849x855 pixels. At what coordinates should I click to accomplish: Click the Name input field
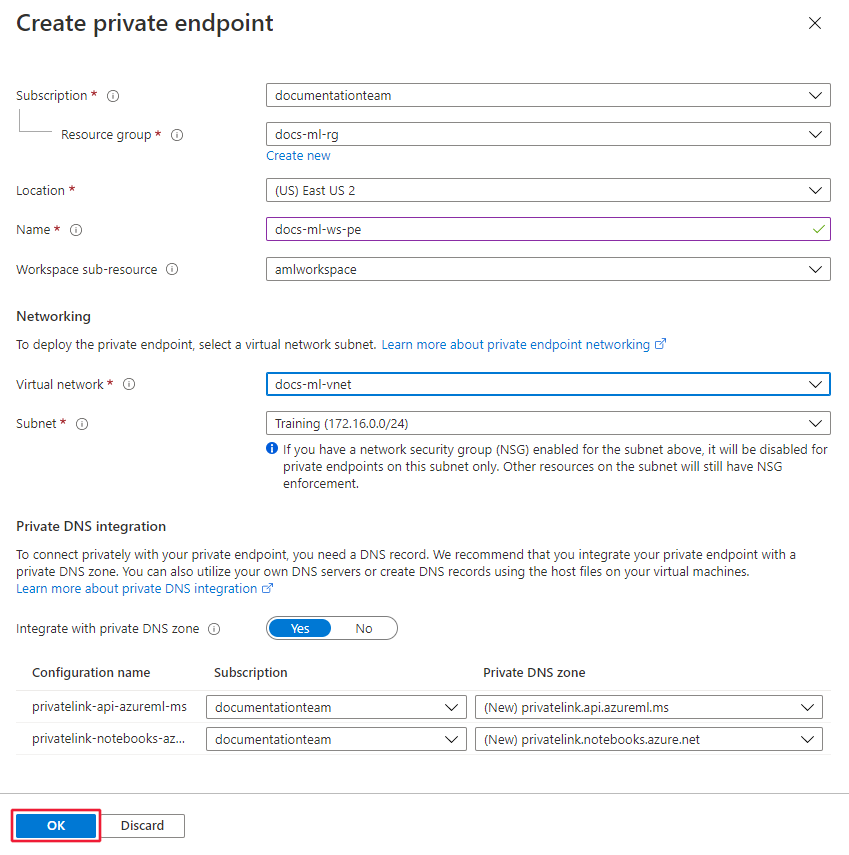coord(540,229)
